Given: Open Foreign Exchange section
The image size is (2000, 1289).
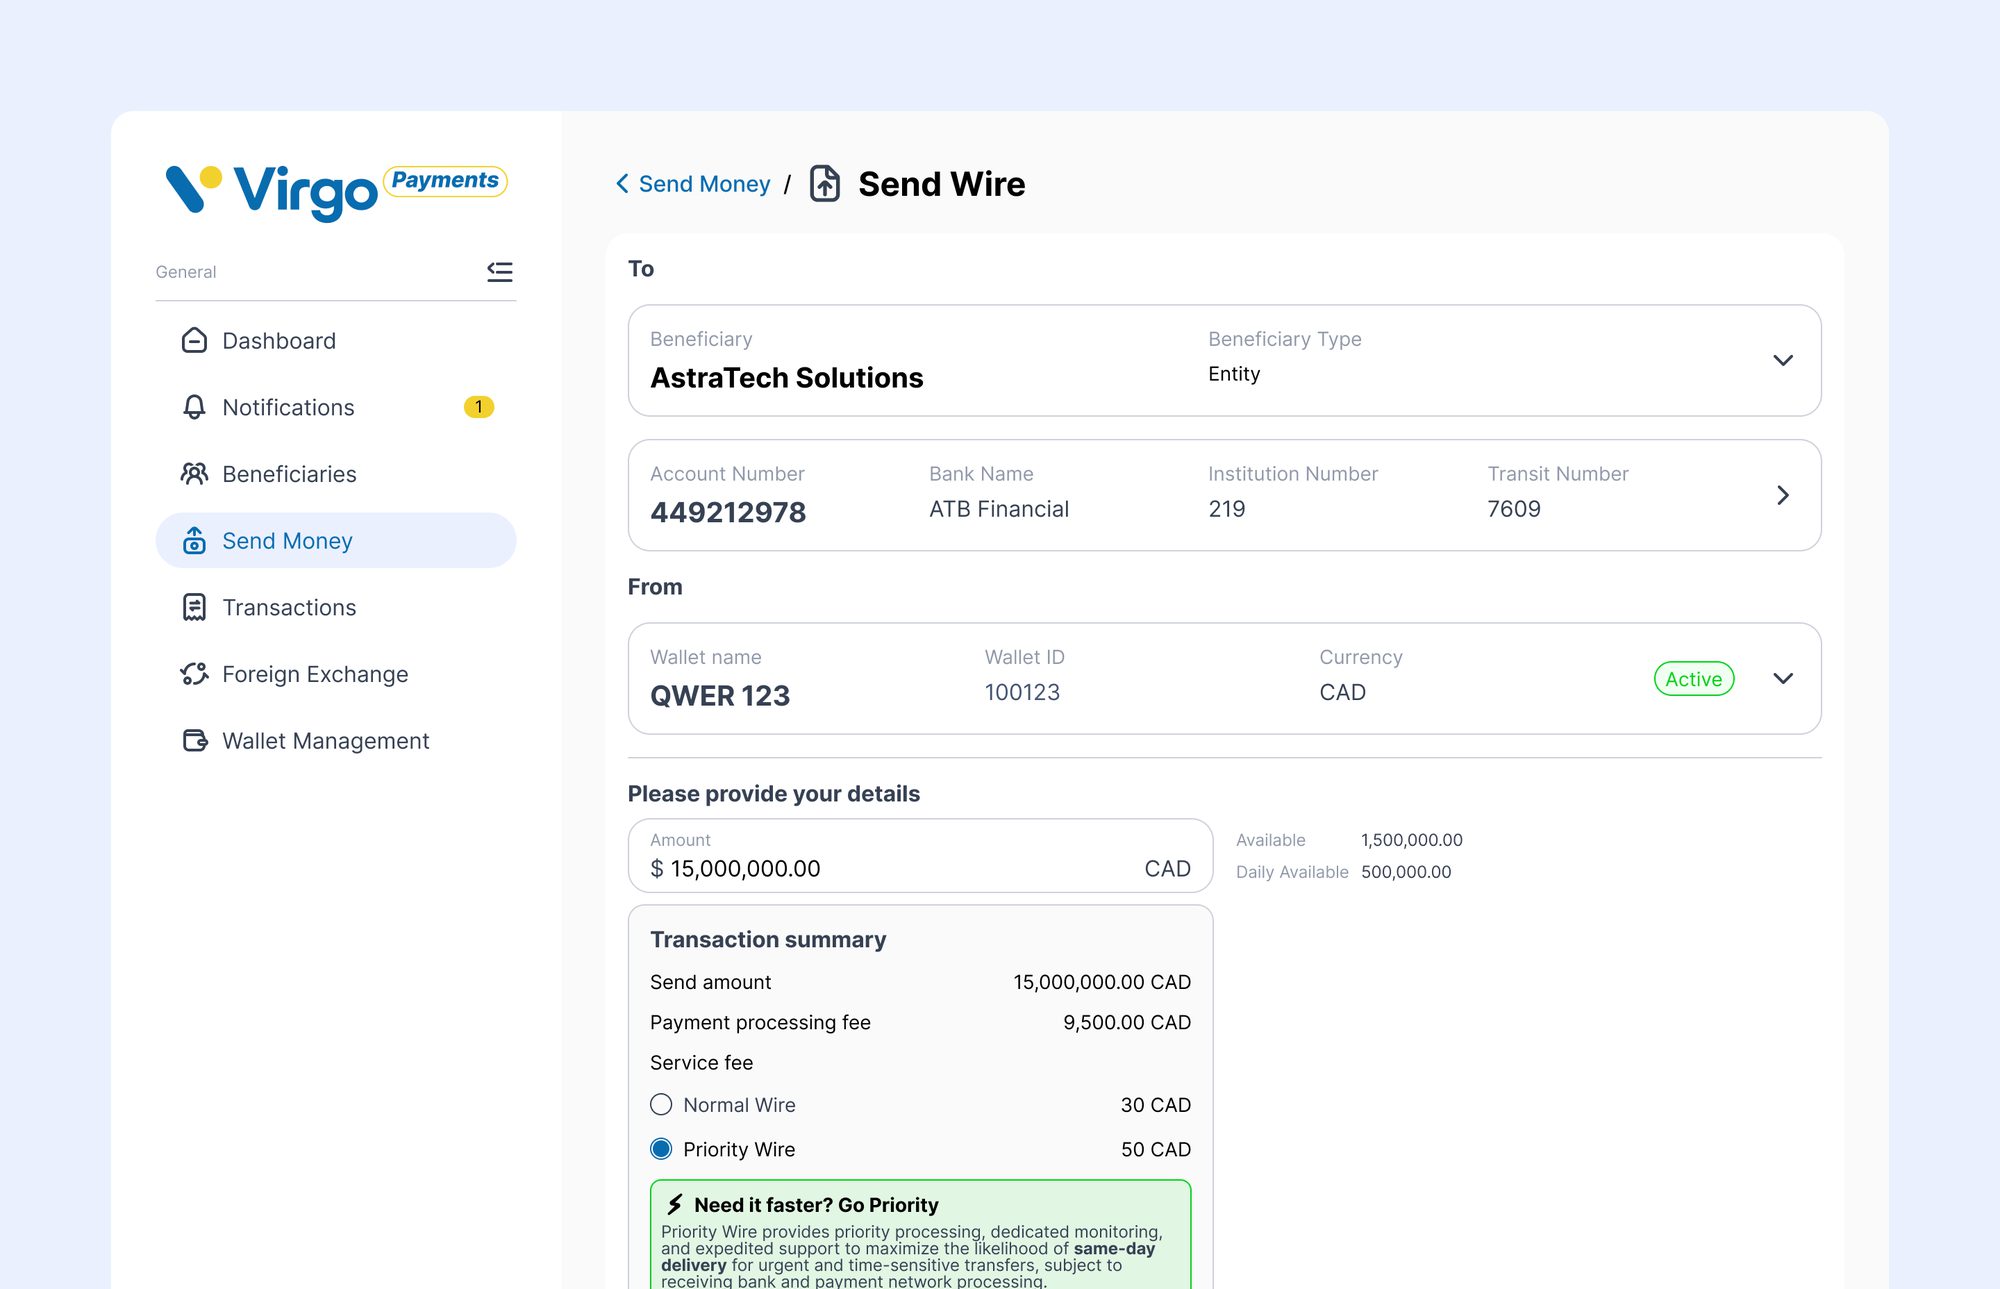Looking at the screenshot, I should (x=336, y=674).
